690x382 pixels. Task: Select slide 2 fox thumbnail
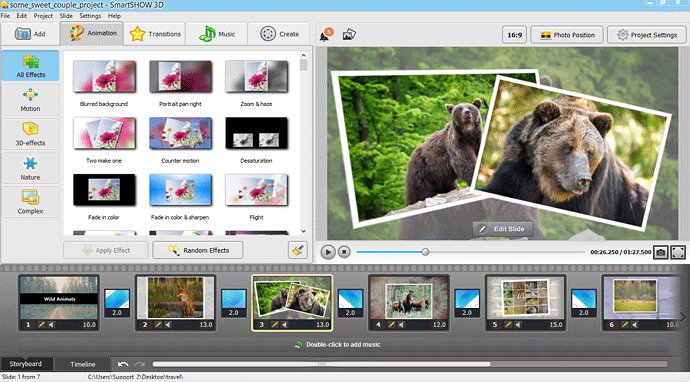[176, 303]
